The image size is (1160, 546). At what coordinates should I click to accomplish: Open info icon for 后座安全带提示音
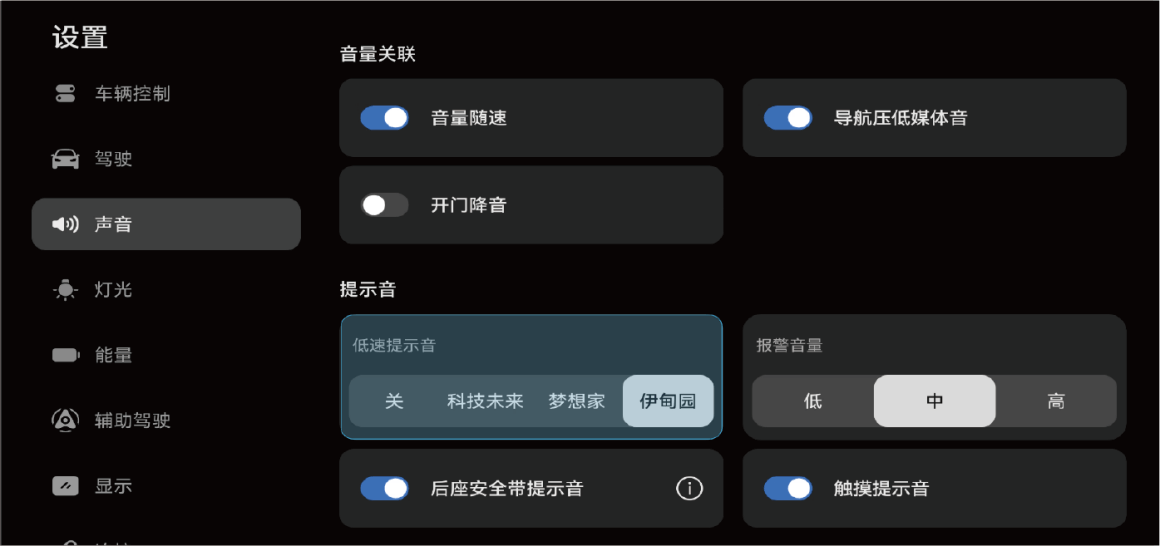click(x=689, y=488)
